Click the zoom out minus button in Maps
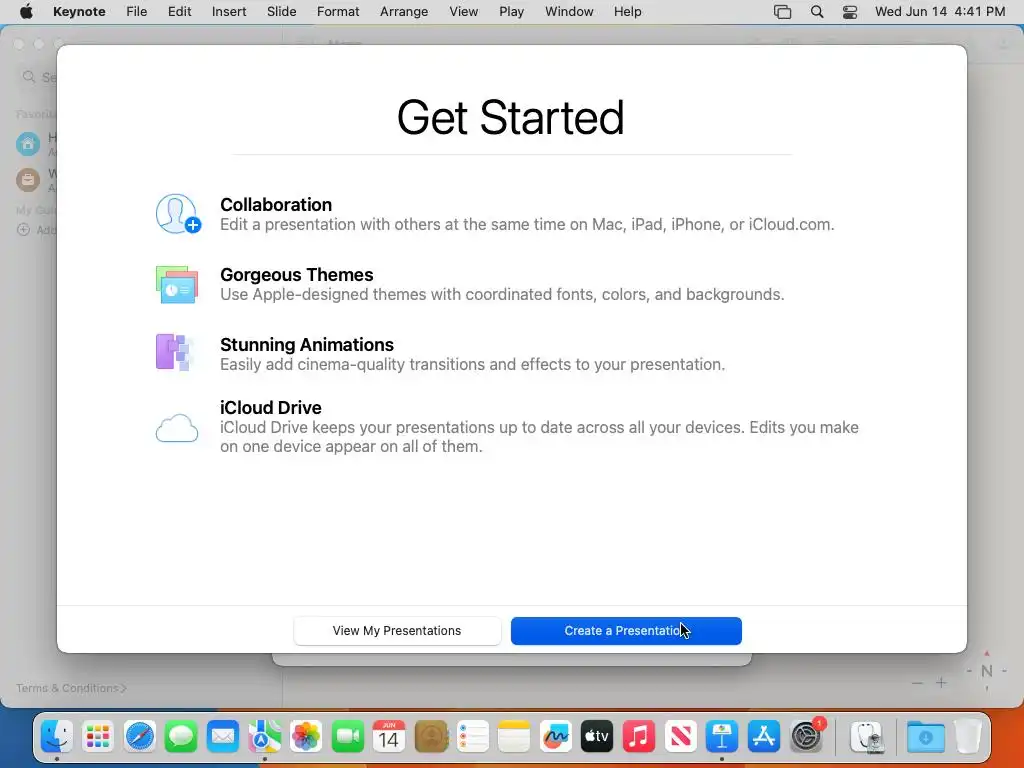 918,683
